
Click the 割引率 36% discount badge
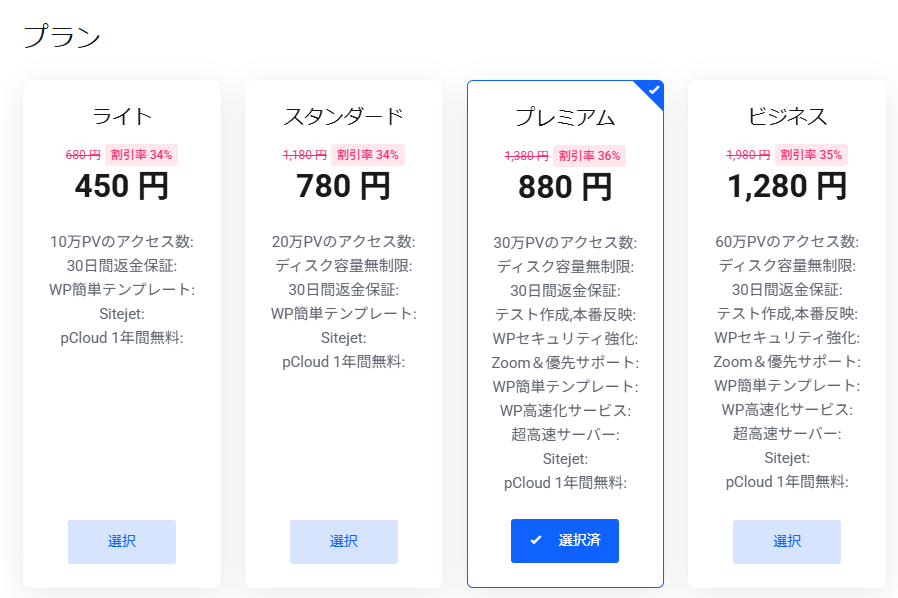click(590, 155)
